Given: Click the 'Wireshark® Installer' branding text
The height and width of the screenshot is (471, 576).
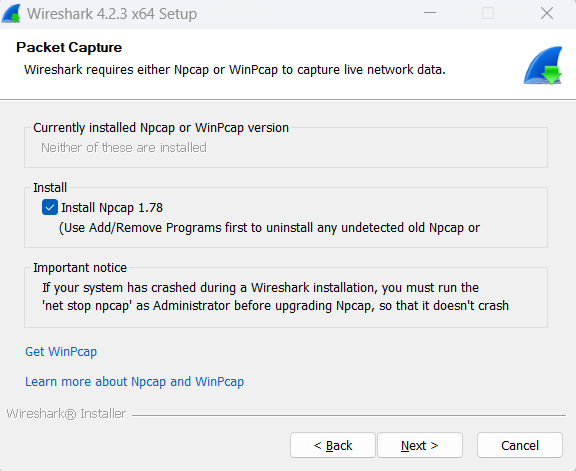Looking at the screenshot, I should [66, 414].
